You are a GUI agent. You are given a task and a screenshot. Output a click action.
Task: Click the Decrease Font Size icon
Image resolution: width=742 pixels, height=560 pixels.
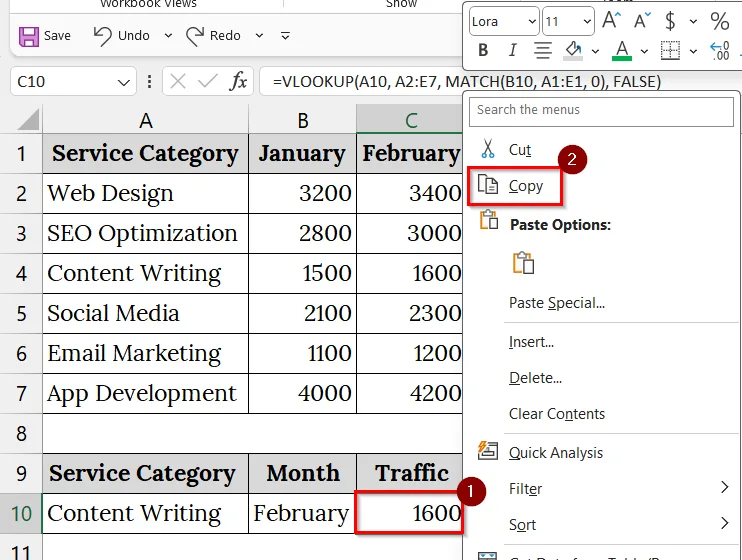tap(642, 21)
